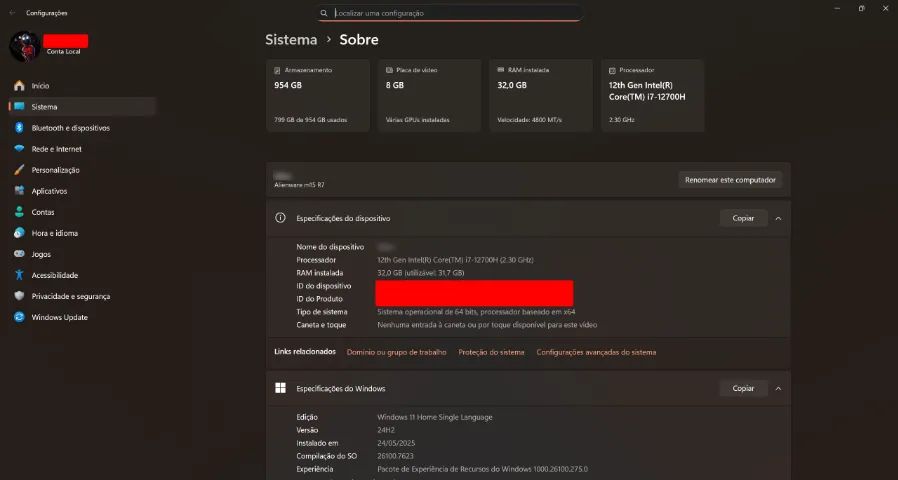Image resolution: width=898 pixels, height=480 pixels.
Task: Select Windows Update menu label
Action: 60,317
